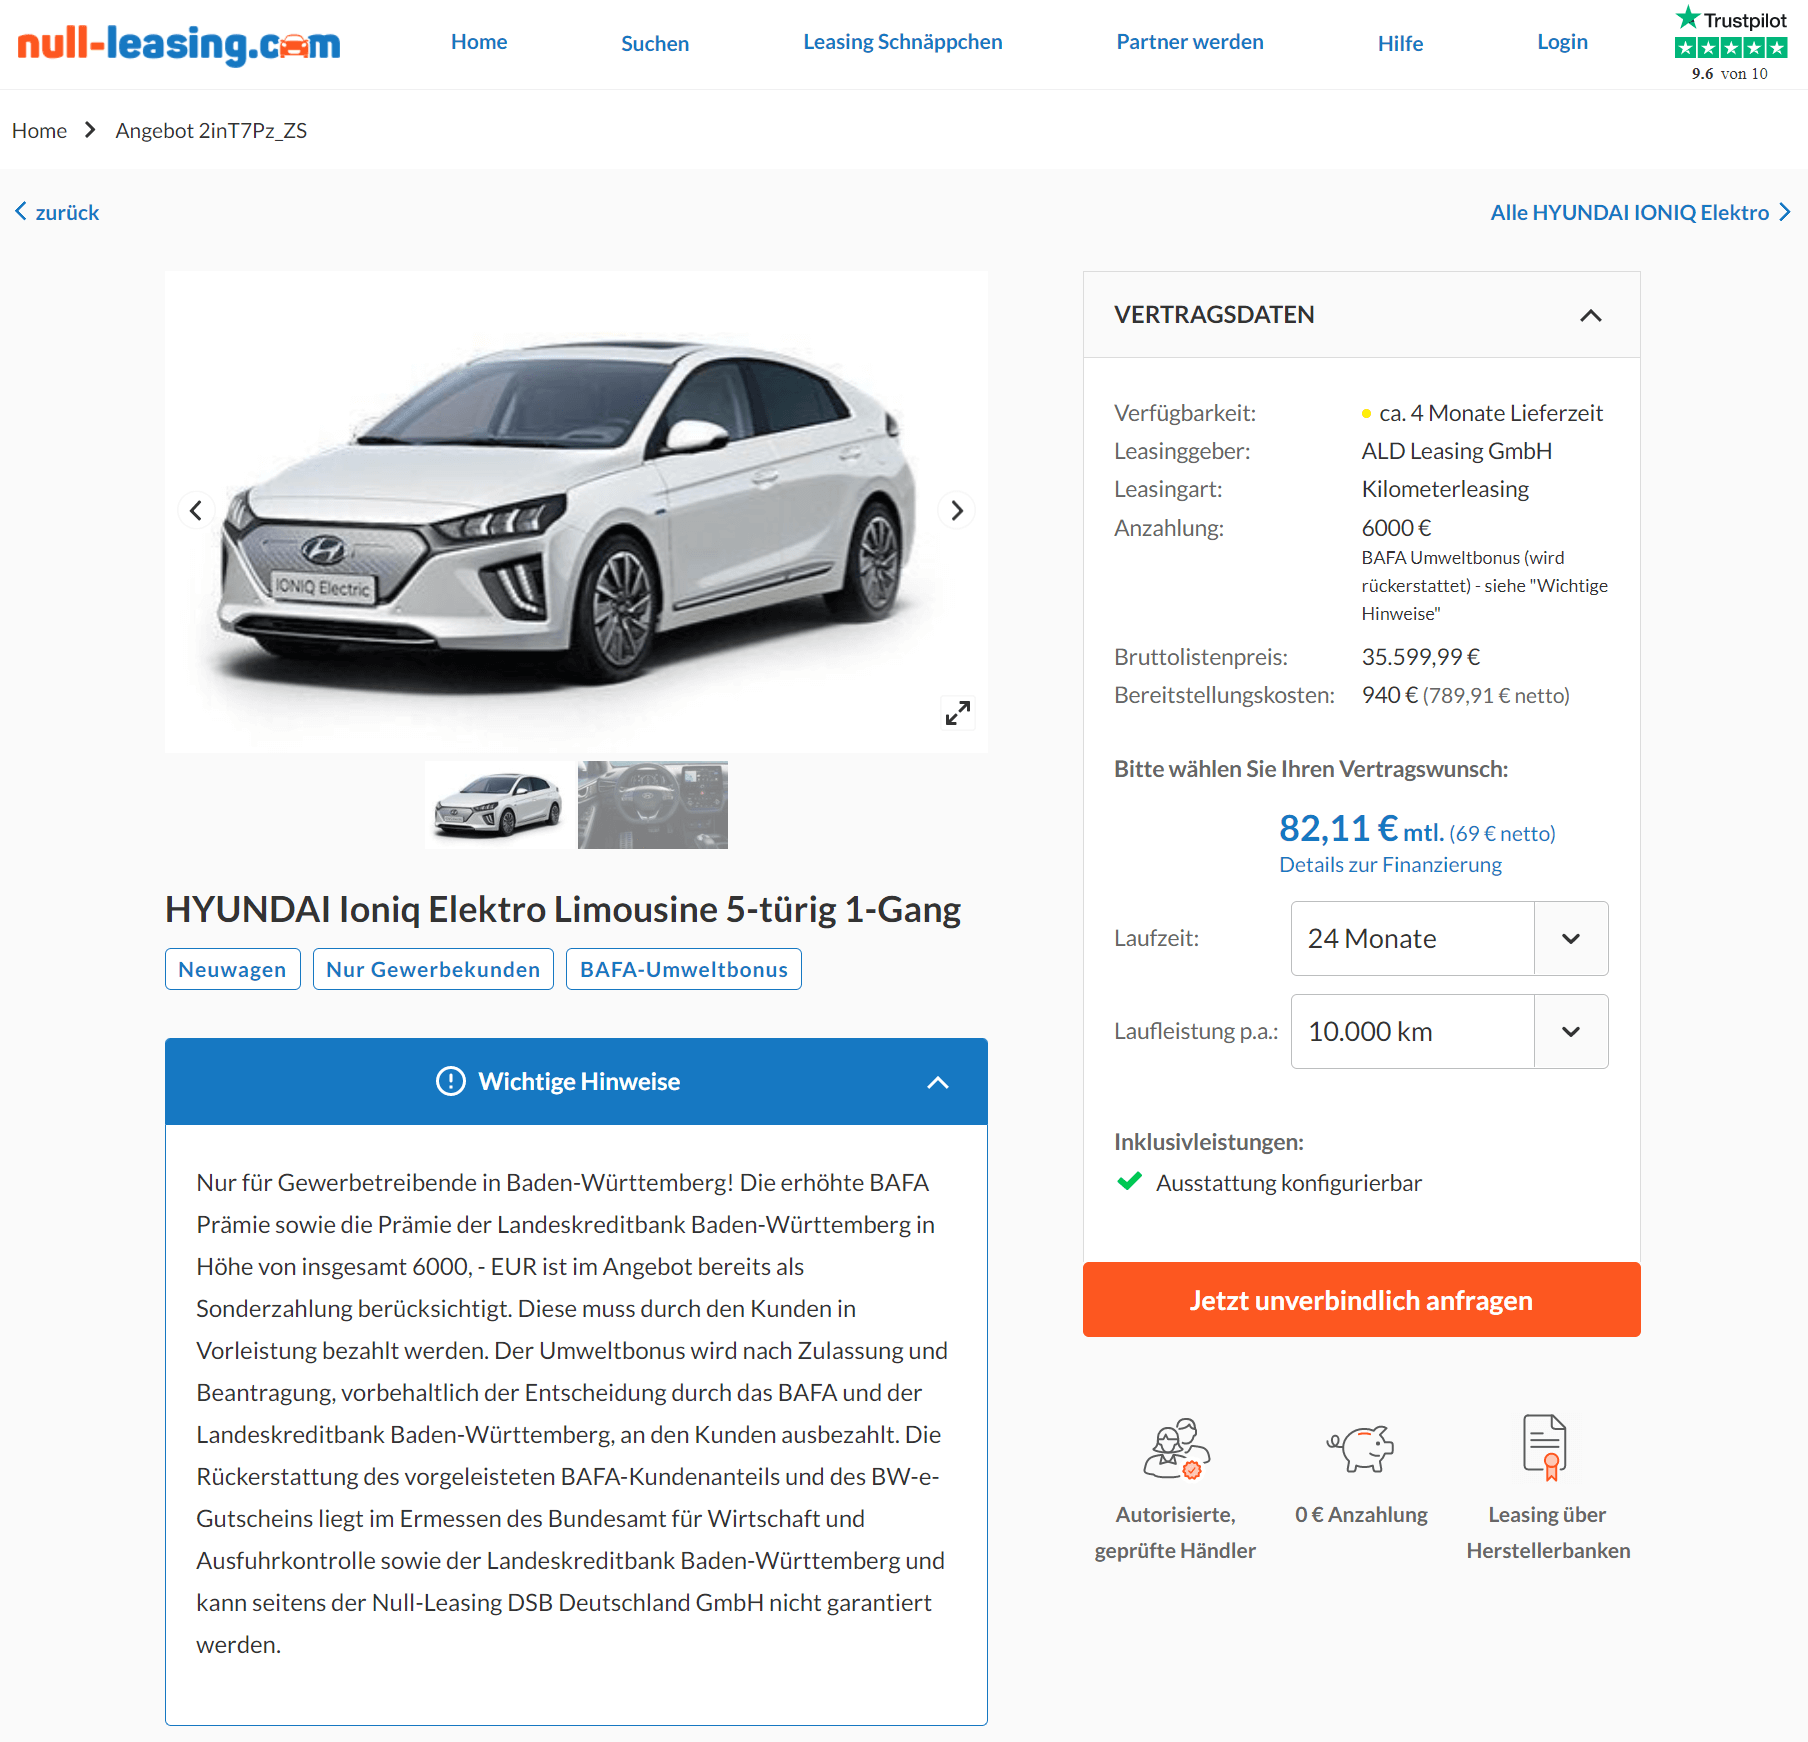1808x1742 pixels.
Task: Click the null-leasing.com logo
Action: (x=179, y=44)
